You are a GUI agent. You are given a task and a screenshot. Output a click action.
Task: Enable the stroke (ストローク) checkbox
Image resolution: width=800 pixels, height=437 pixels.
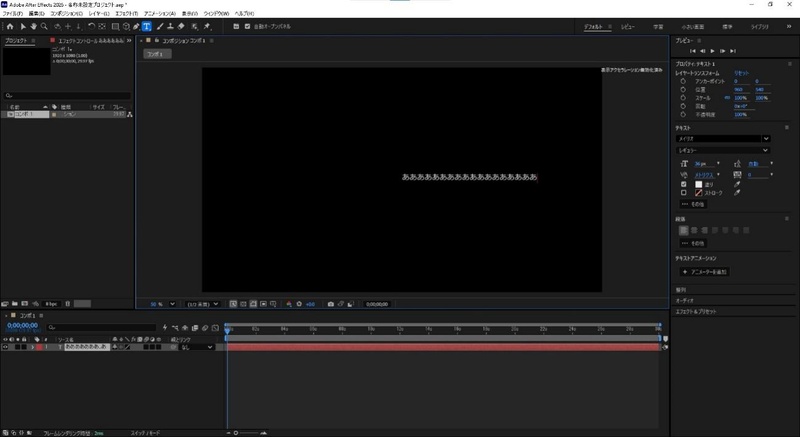(684, 193)
